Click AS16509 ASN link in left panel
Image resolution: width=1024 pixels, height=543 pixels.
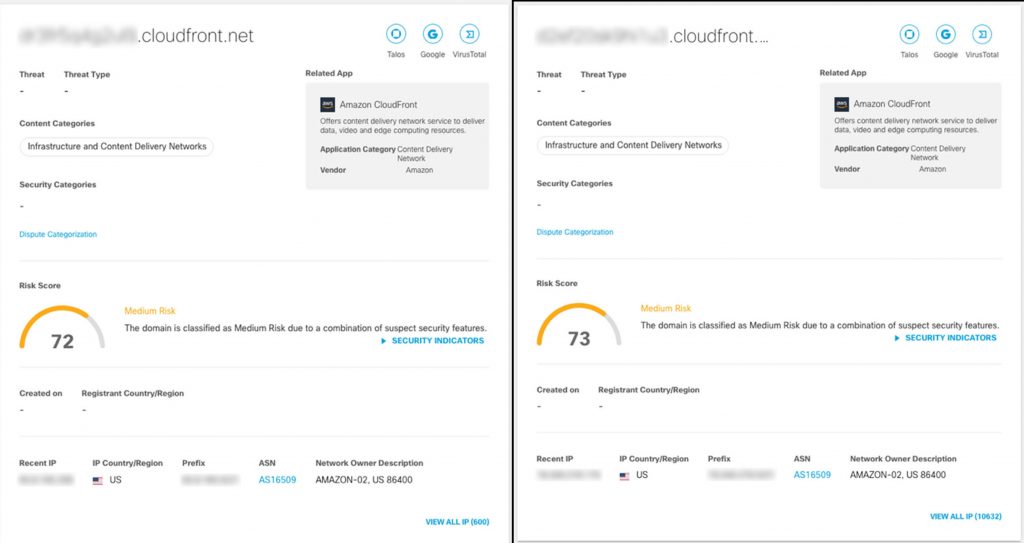click(x=278, y=480)
